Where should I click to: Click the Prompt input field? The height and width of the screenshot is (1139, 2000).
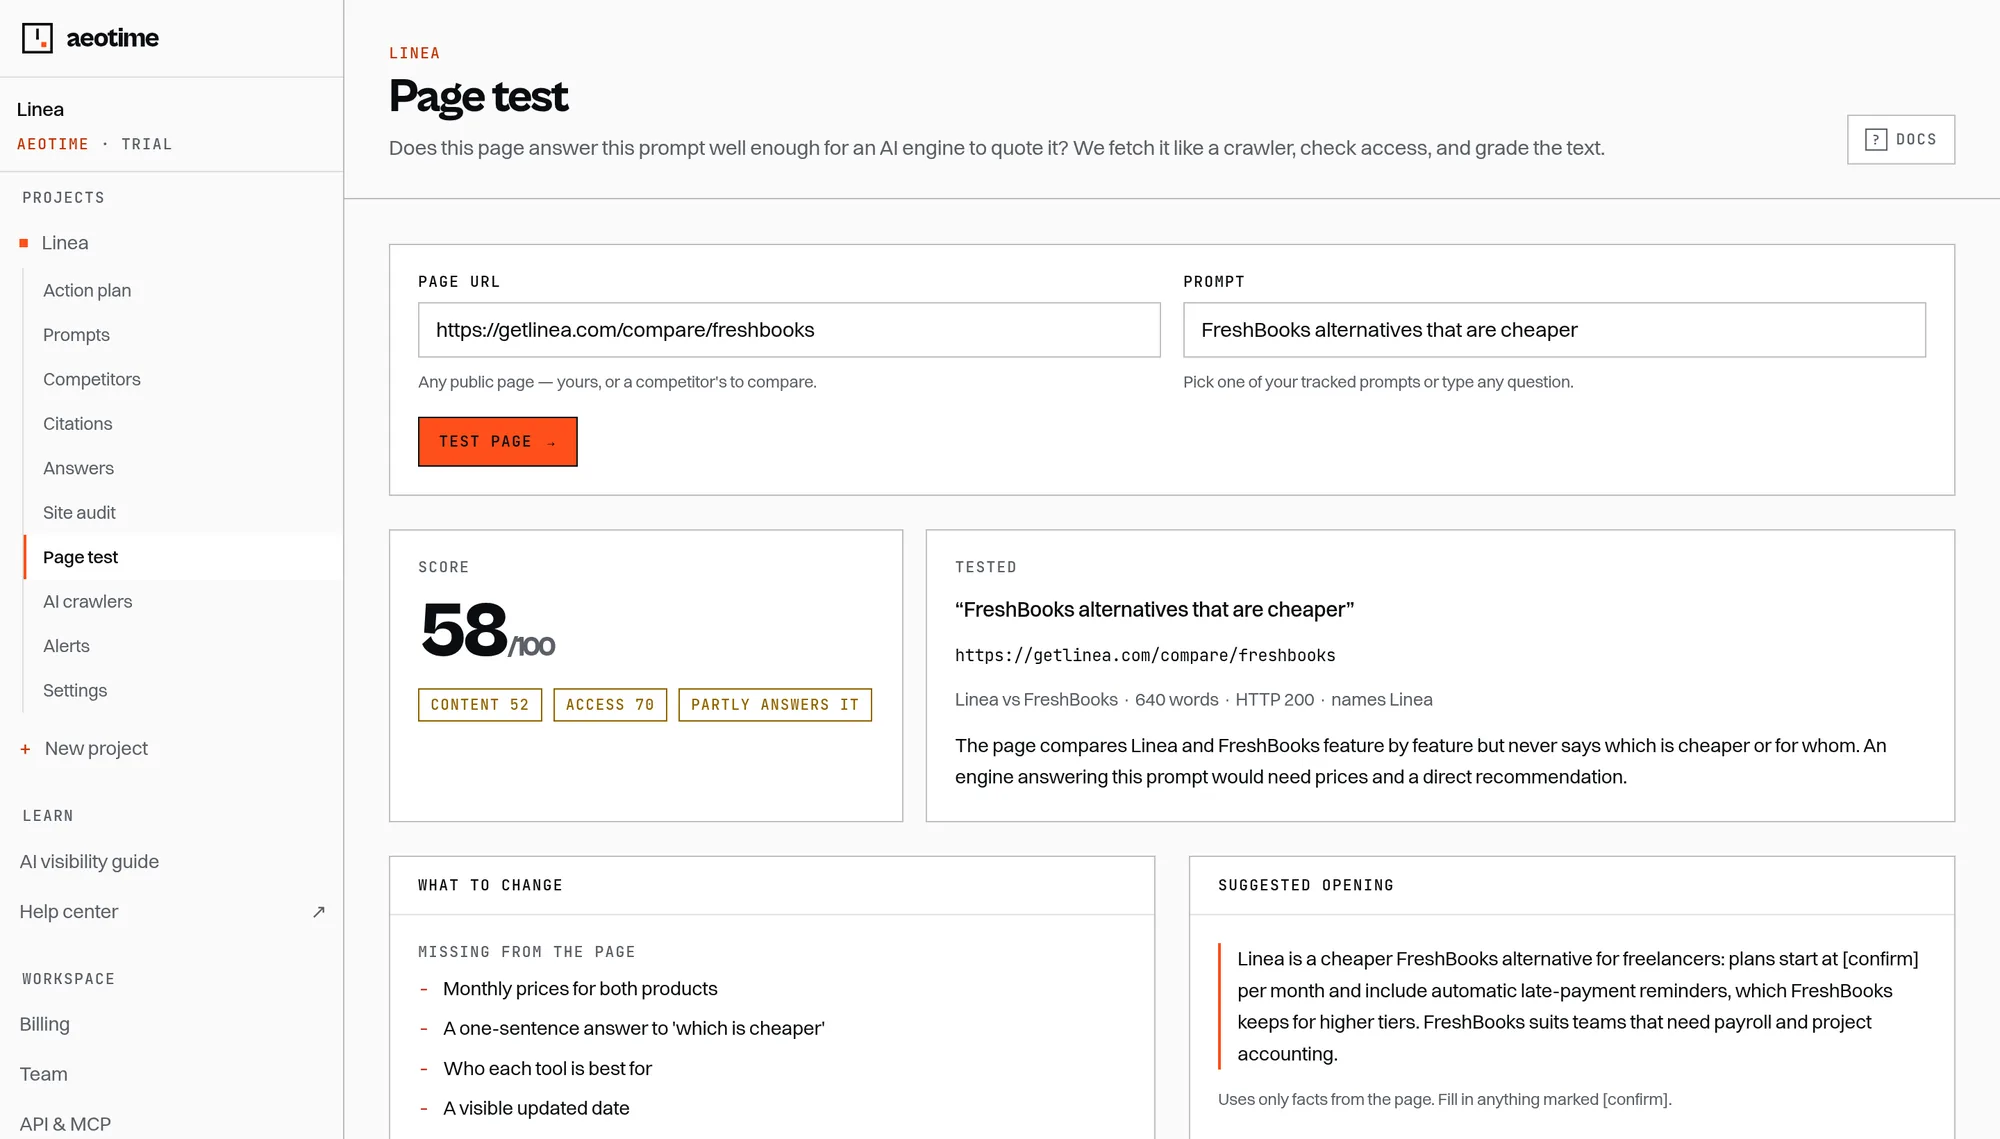(x=1554, y=330)
